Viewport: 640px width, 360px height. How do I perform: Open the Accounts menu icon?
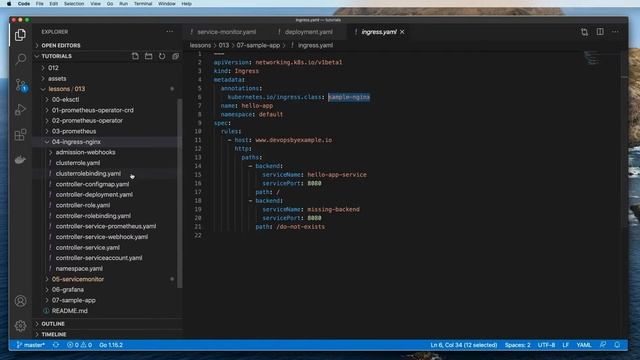point(20,301)
